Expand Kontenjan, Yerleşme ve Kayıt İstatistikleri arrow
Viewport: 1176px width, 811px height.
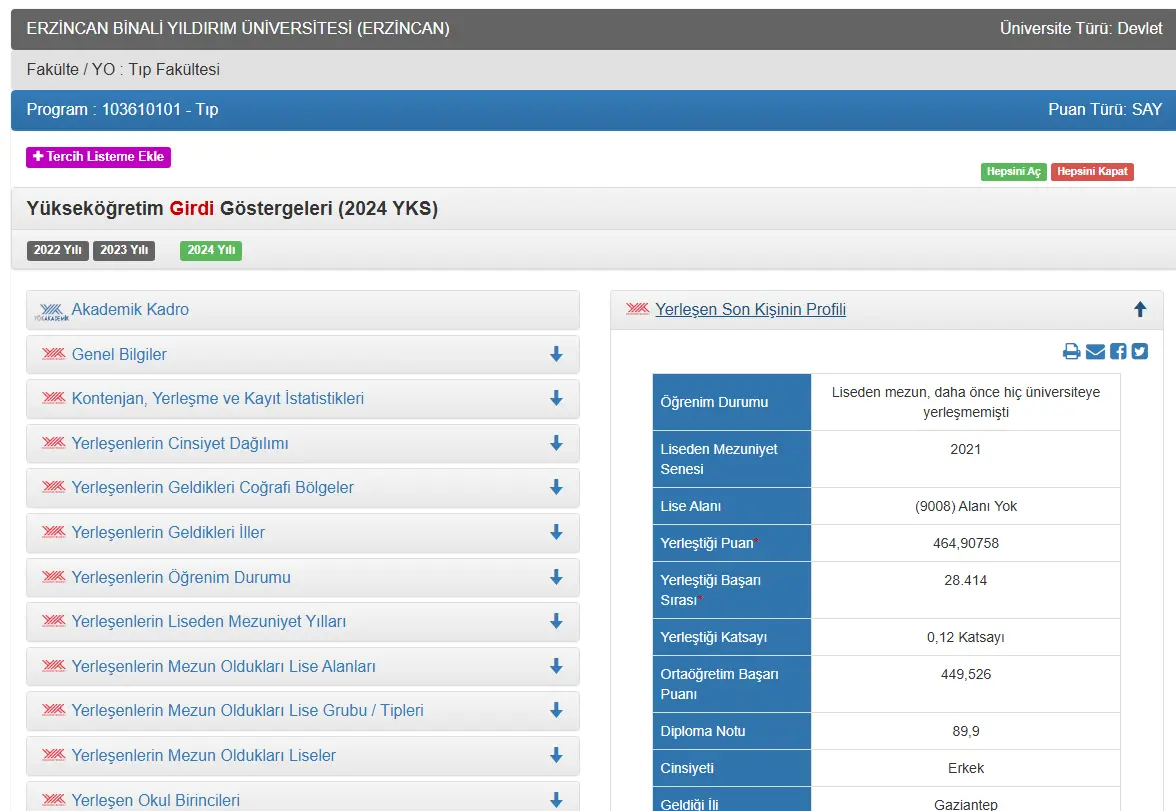(x=556, y=398)
